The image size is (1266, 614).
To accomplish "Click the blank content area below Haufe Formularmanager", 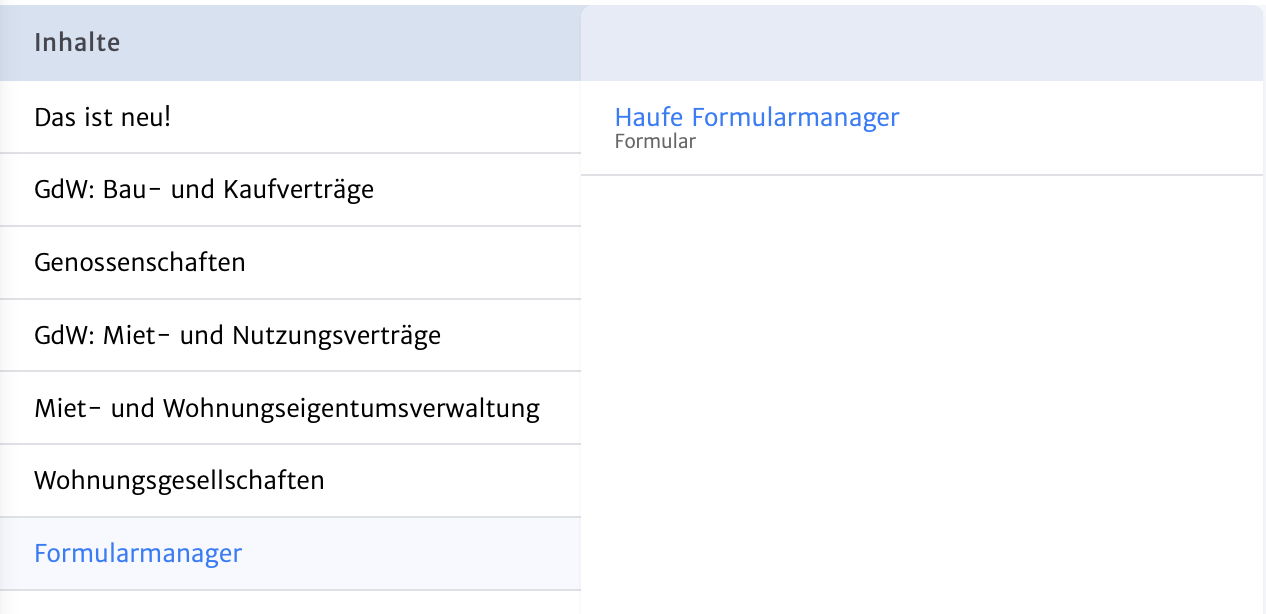I will click(x=920, y=390).
